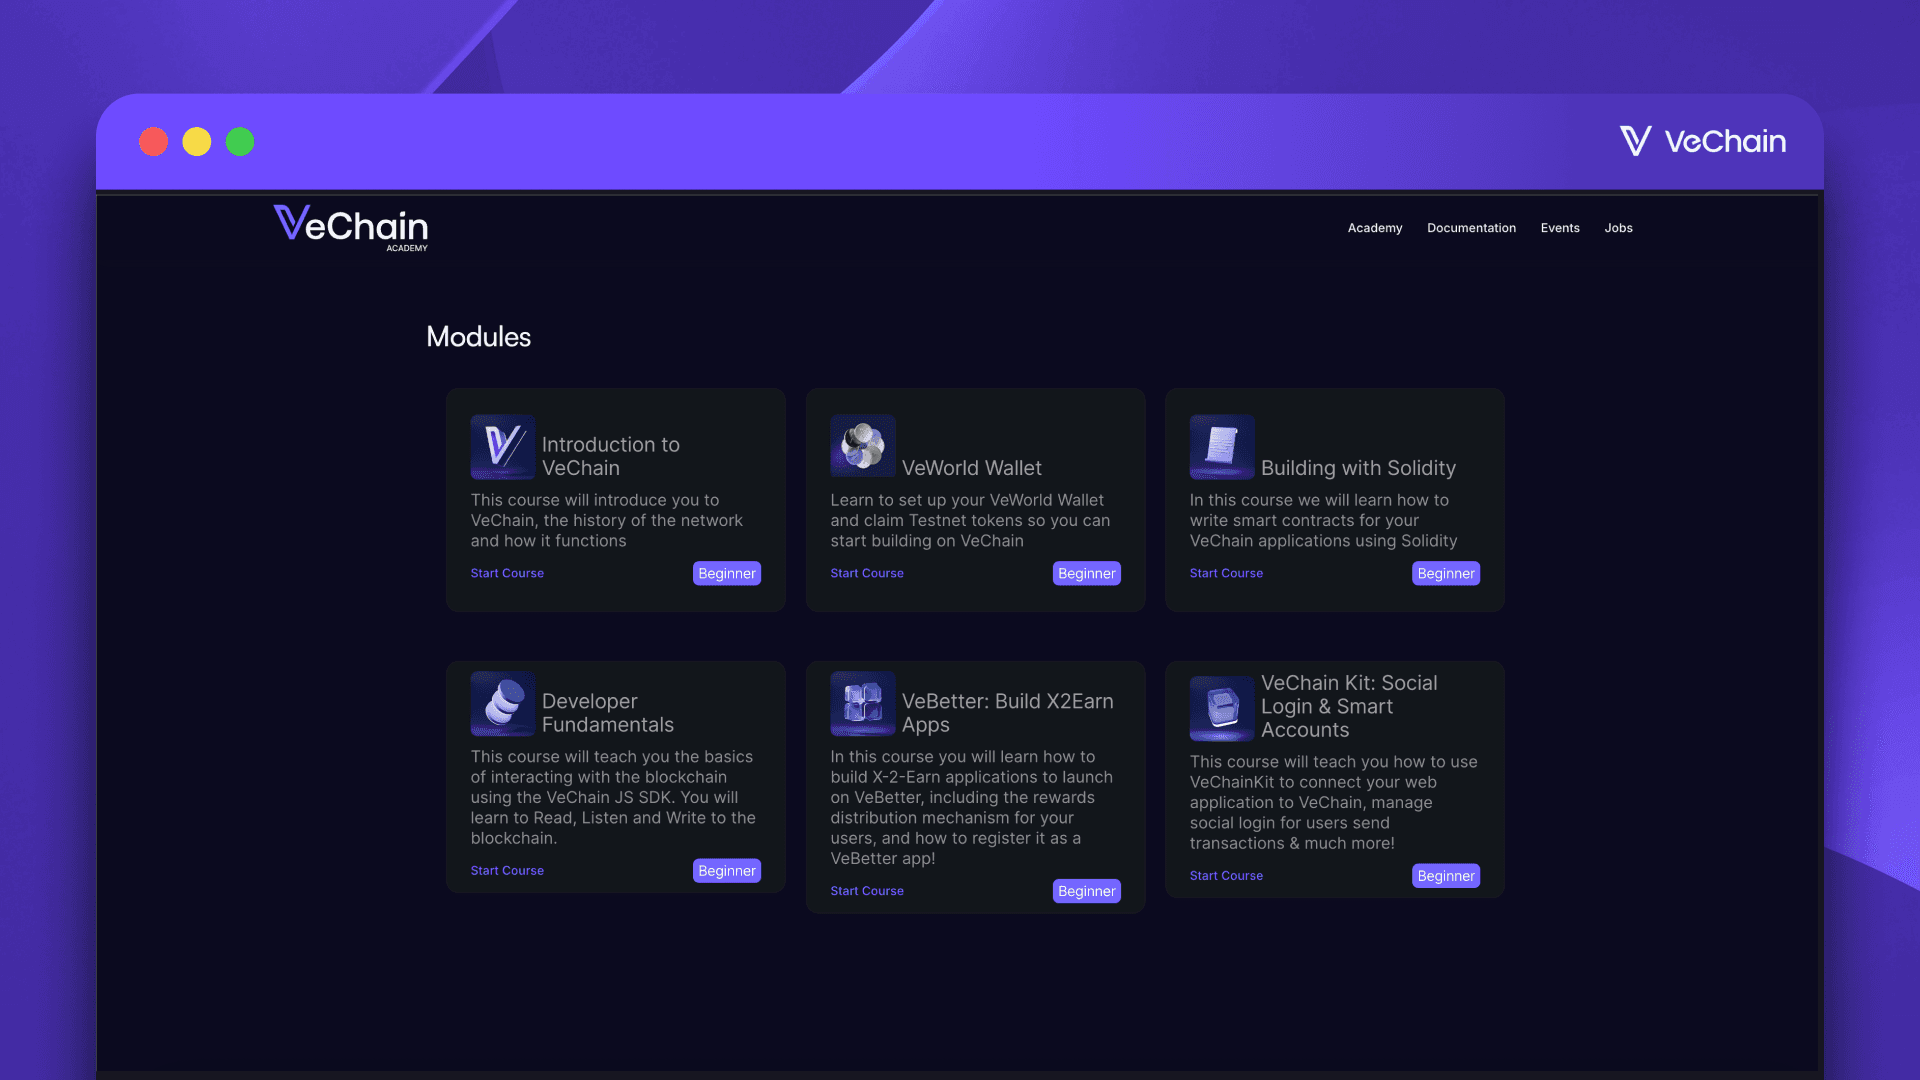Image resolution: width=1920 pixels, height=1080 pixels.
Task: Click the Beginner badge on VeChain Kit card
Action: (x=1445, y=875)
